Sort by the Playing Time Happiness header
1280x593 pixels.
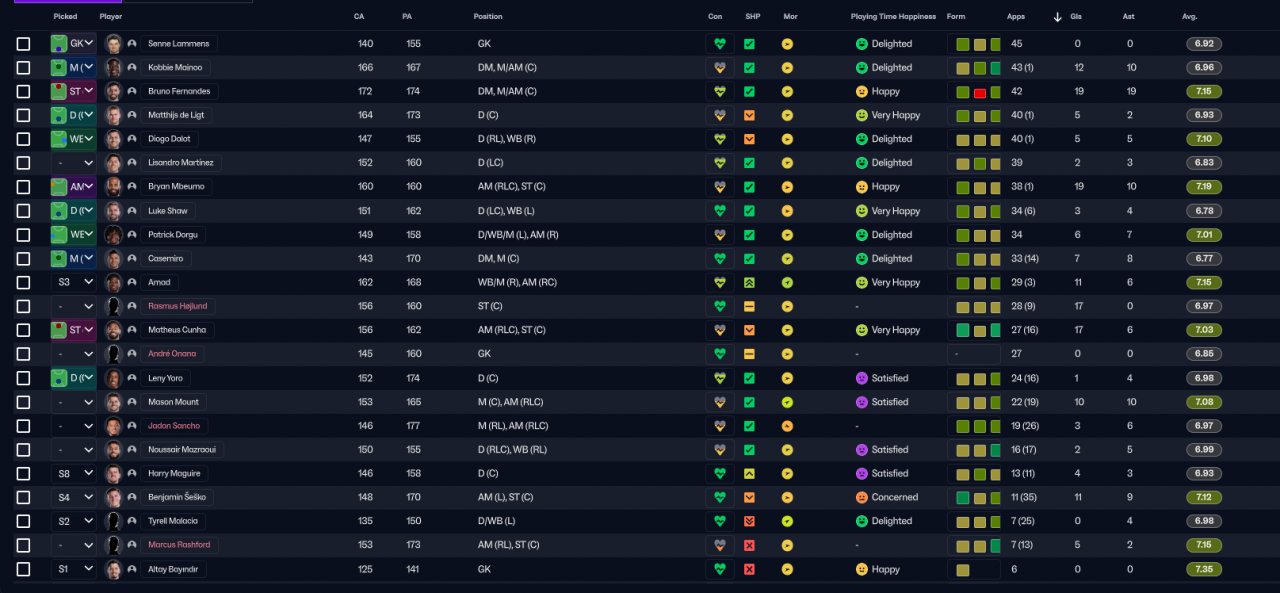893,17
